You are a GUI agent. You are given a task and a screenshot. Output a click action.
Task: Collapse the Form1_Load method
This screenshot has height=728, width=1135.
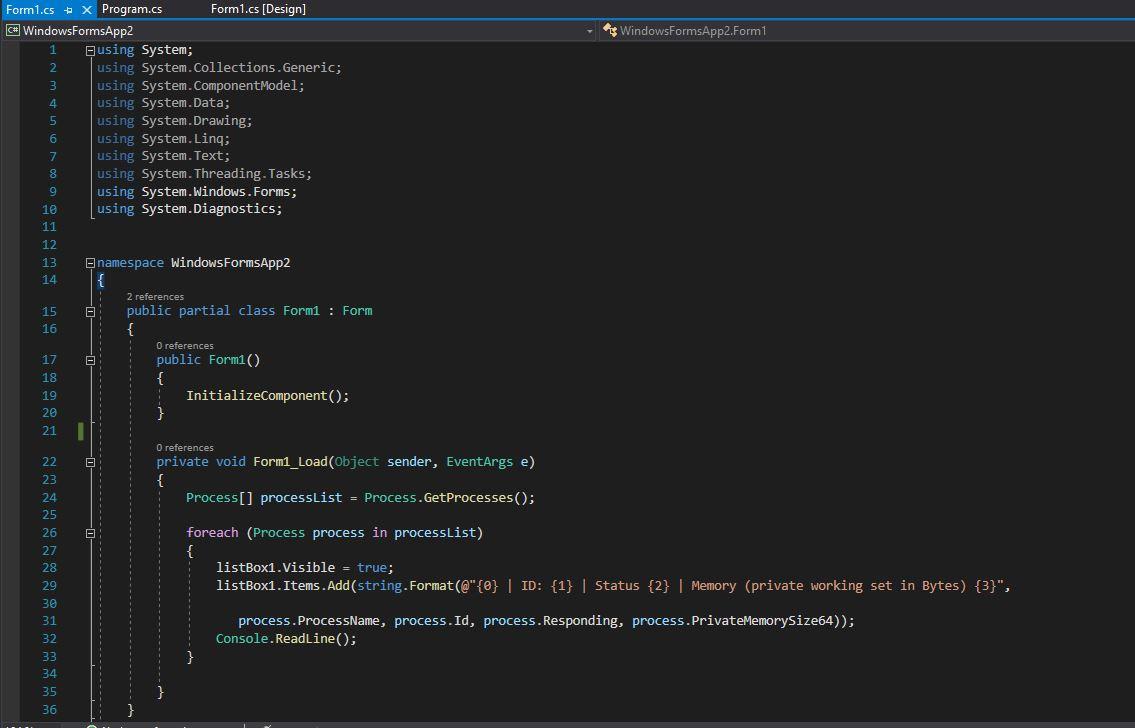[89, 461]
